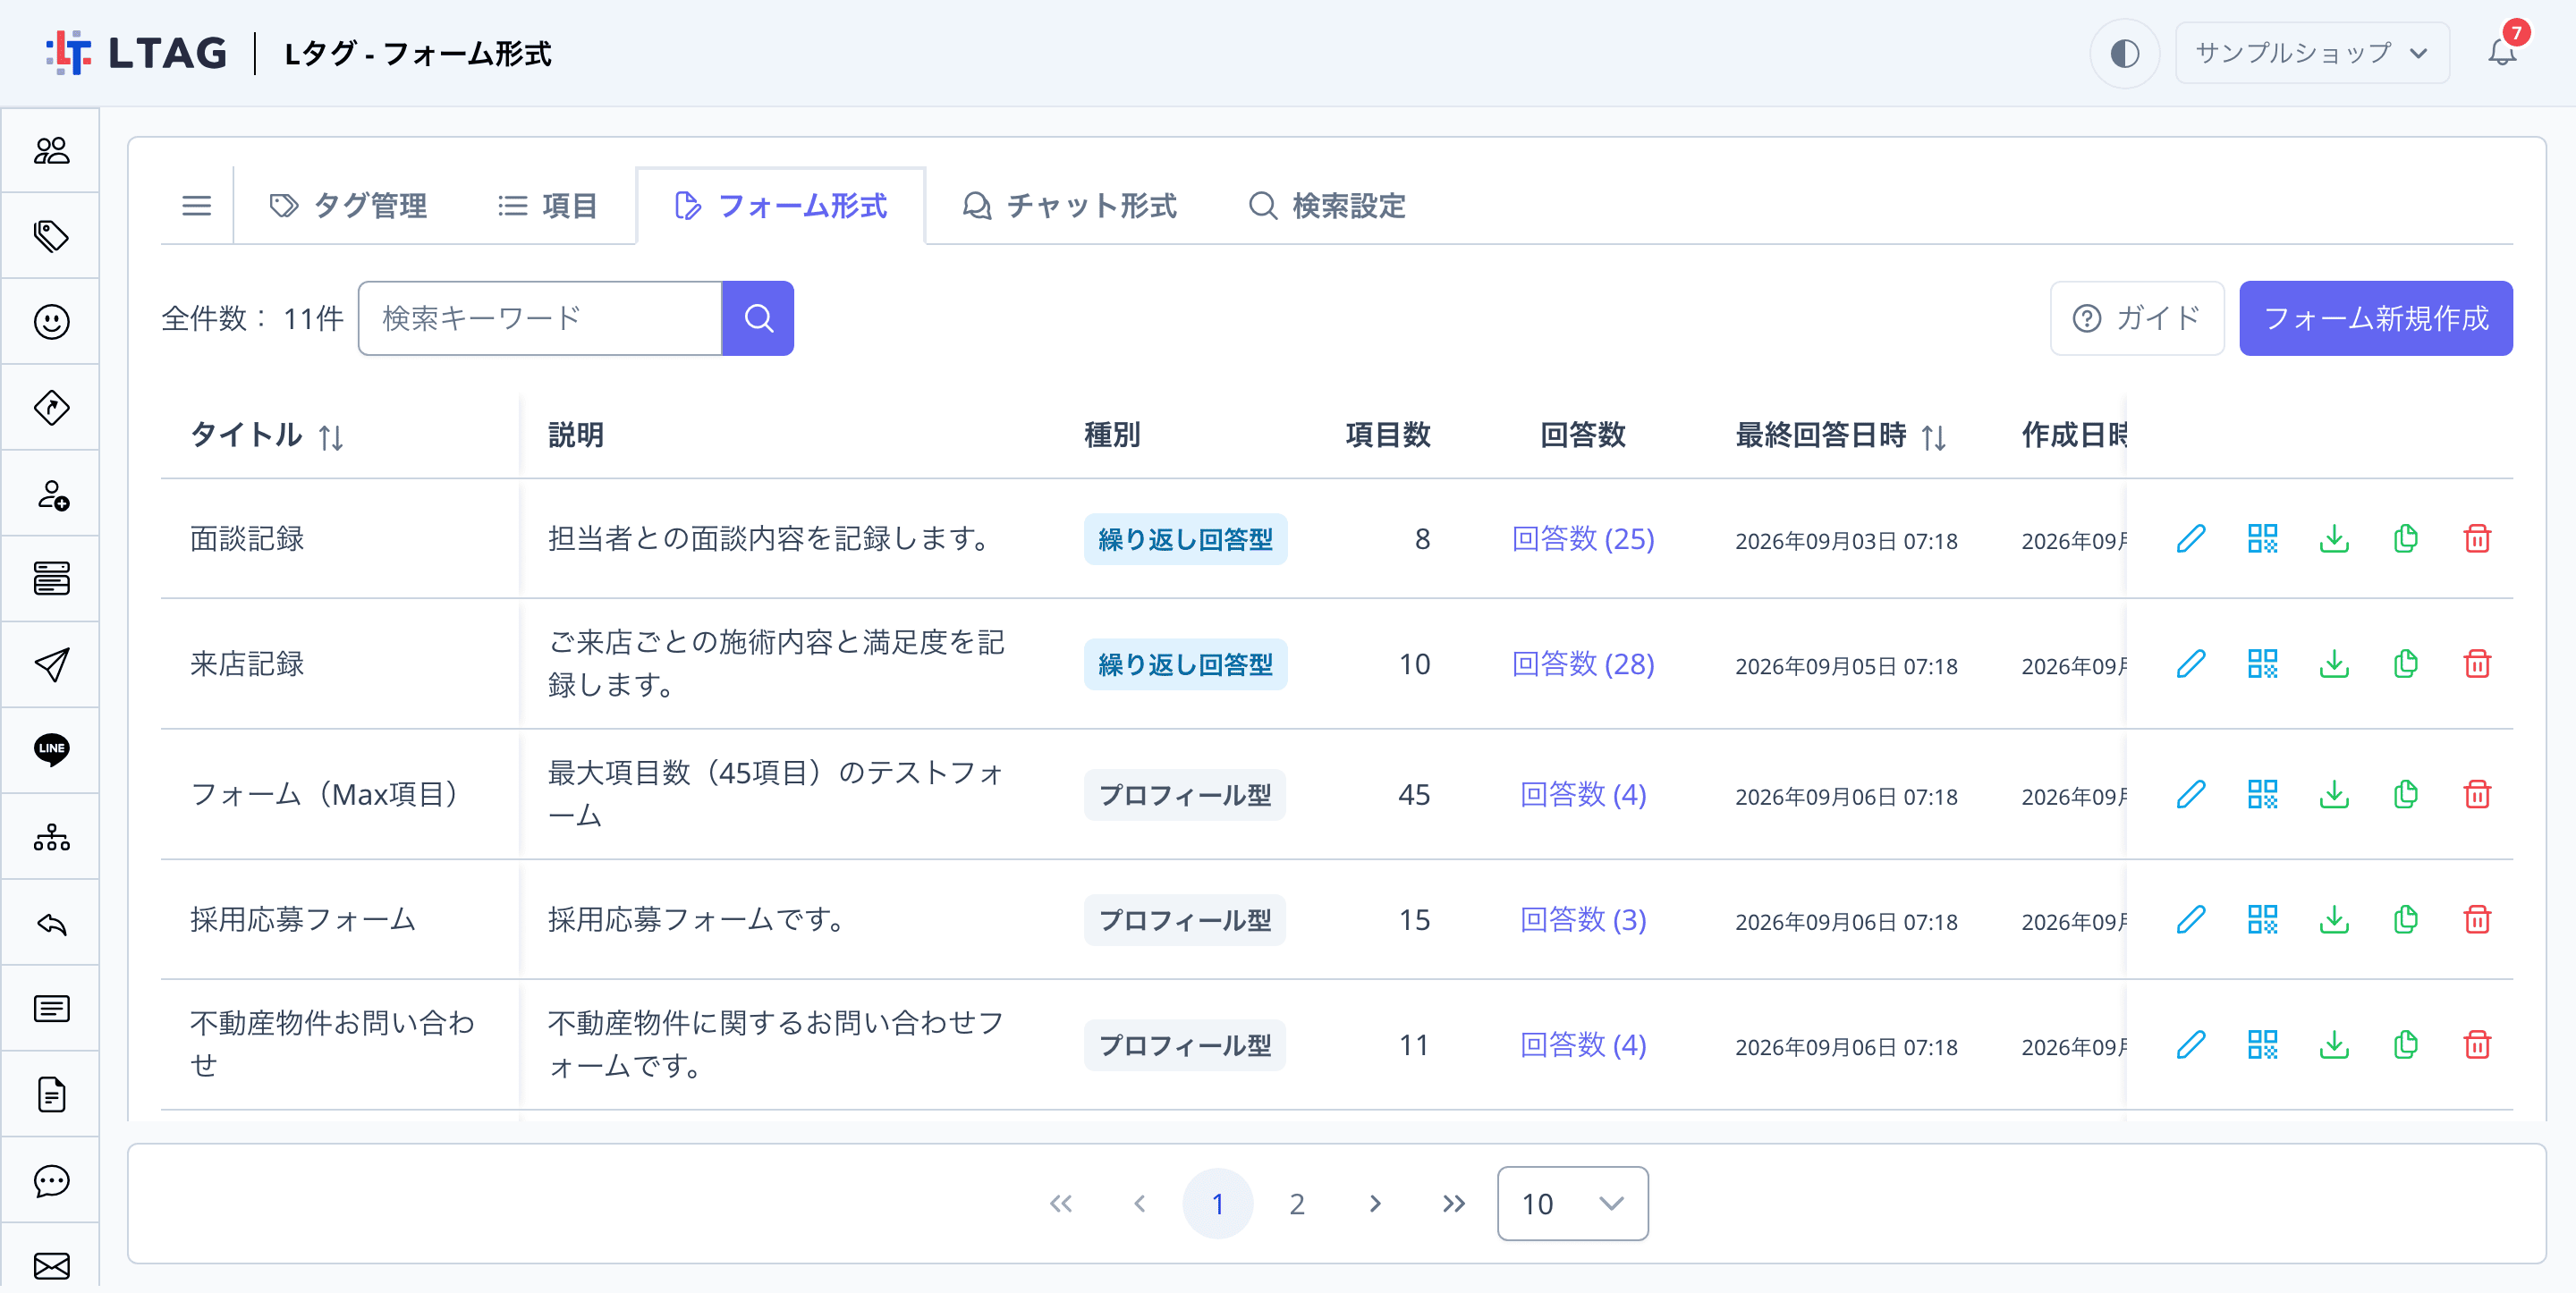The height and width of the screenshot is (1293, 2576).
Task: Go to page 2
Action: [x=1296, y=1204]
